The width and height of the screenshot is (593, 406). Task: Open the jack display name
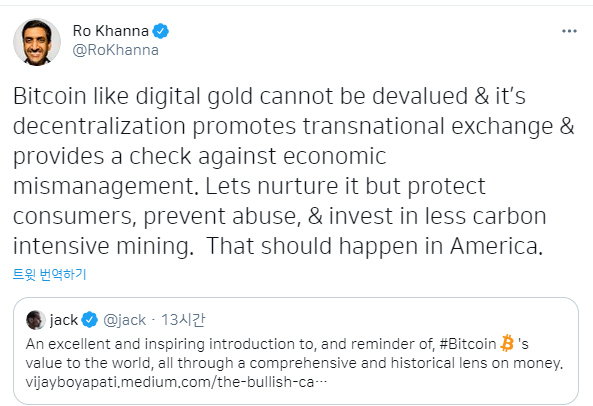[64, 320]
